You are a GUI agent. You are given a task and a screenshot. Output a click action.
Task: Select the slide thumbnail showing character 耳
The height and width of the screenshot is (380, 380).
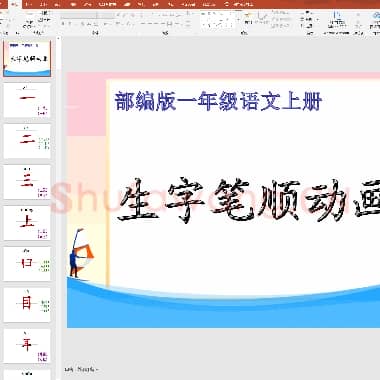(x=27, y=346)
